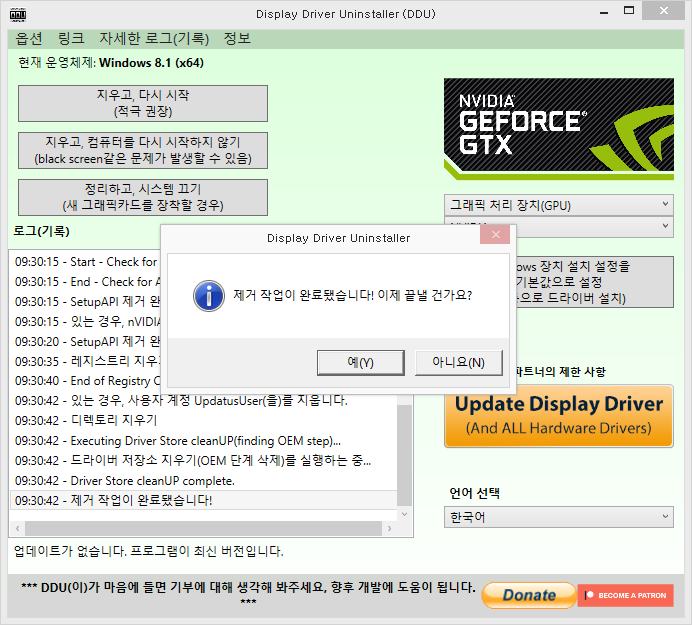Click dialog message '제거 작업이 완료됐습니다! 이제 끝낼 건가요?'
The image size is (692, 625).
tap(353, 295)
